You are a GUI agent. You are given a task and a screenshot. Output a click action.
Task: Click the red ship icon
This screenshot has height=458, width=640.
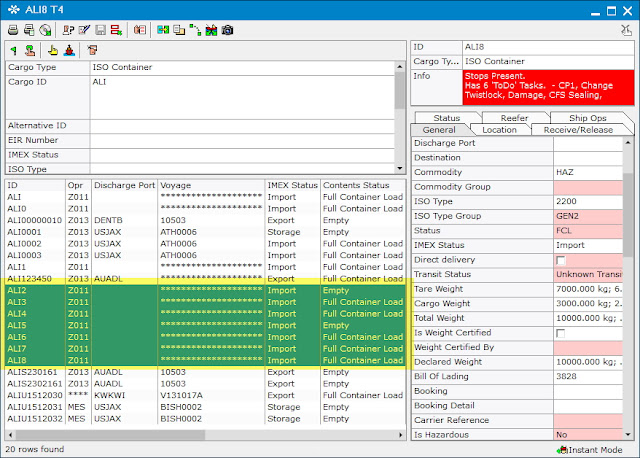[69, 51]
